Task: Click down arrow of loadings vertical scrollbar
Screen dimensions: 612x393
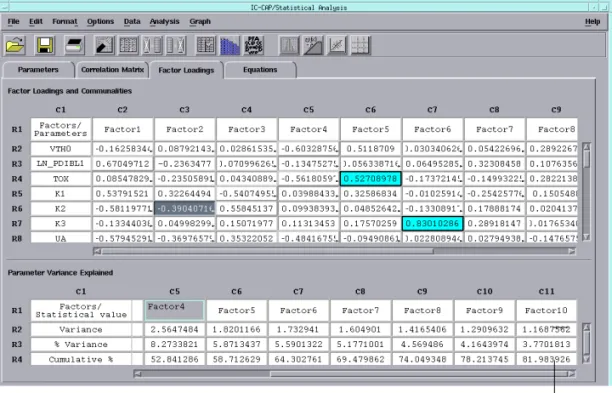Action: pyautogui.click(x=586, y=237)
